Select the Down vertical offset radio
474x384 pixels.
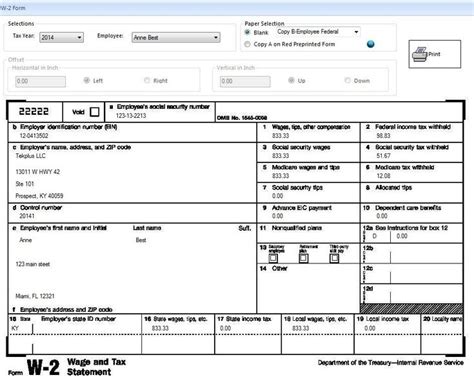[348, 80]
